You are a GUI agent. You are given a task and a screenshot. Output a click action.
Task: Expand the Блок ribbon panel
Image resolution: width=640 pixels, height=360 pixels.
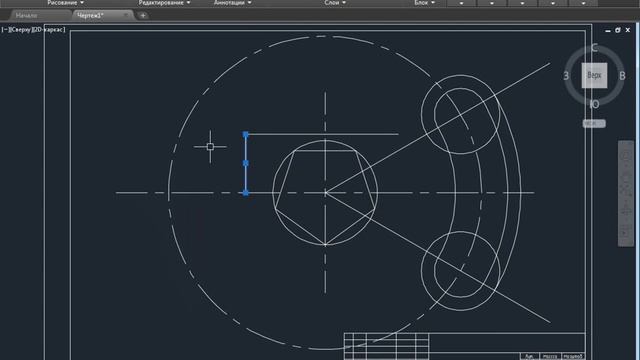[424, 2]
